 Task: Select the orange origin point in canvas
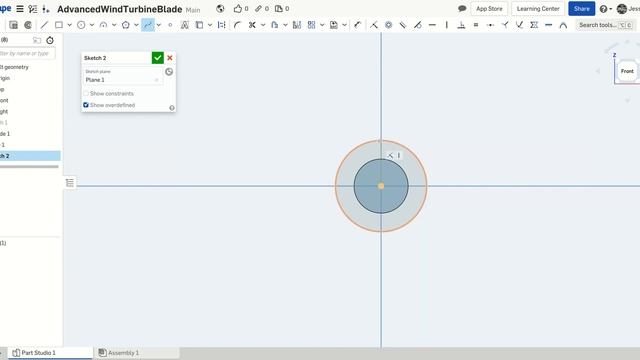point(381,186)
